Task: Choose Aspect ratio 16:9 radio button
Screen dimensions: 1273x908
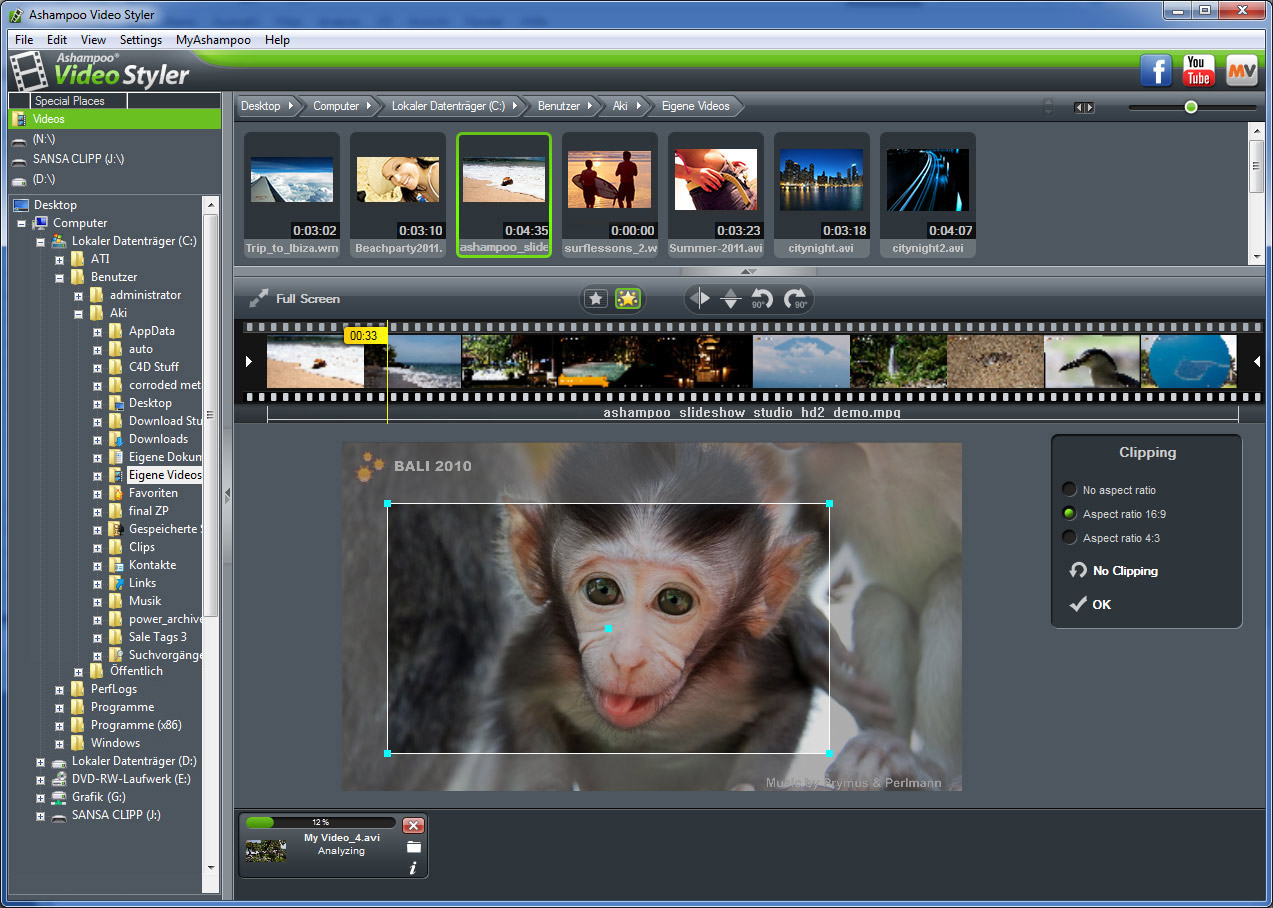Action: tap(1069, 514)
